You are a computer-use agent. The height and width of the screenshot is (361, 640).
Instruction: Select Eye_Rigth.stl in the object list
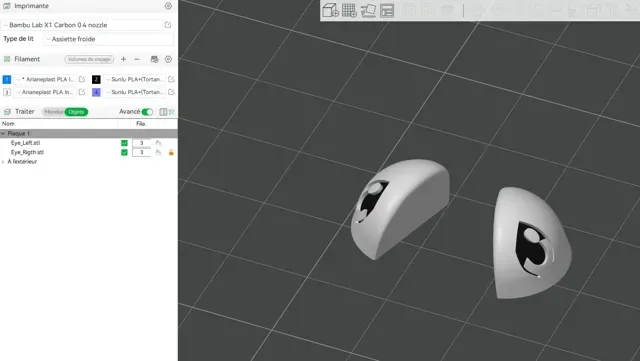click(27, 152)
